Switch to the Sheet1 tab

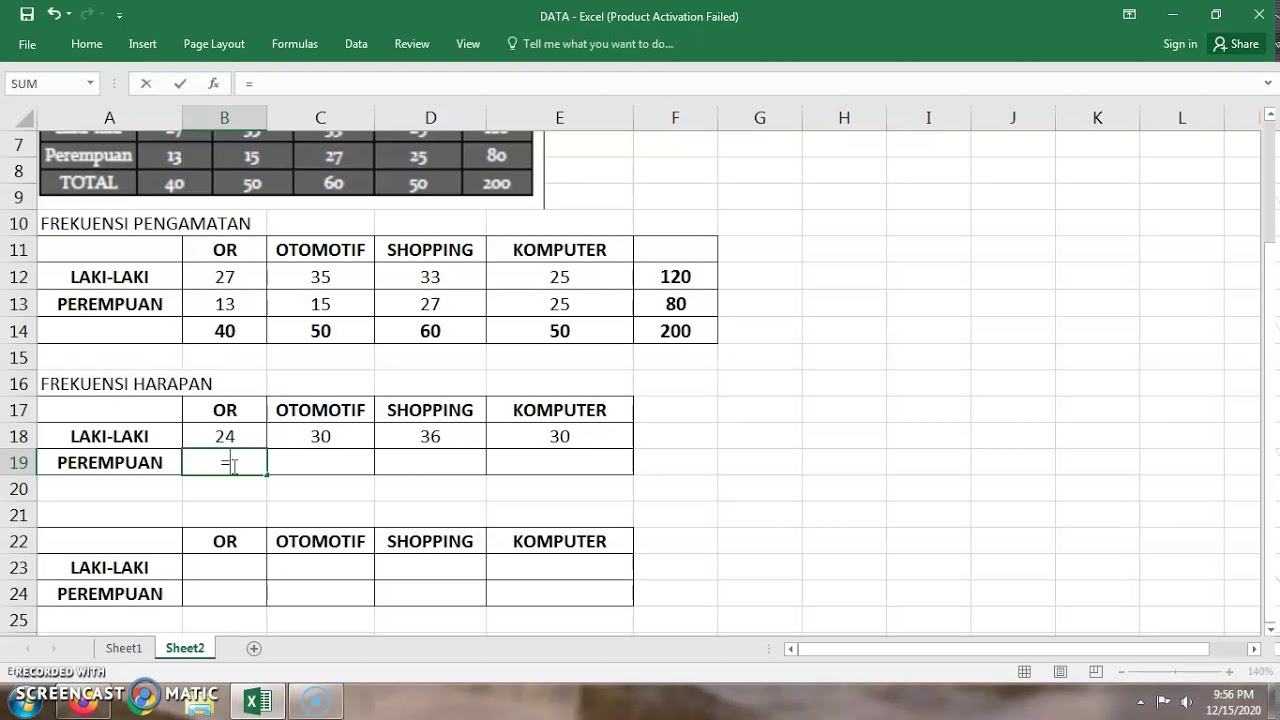tap(124, 648)
